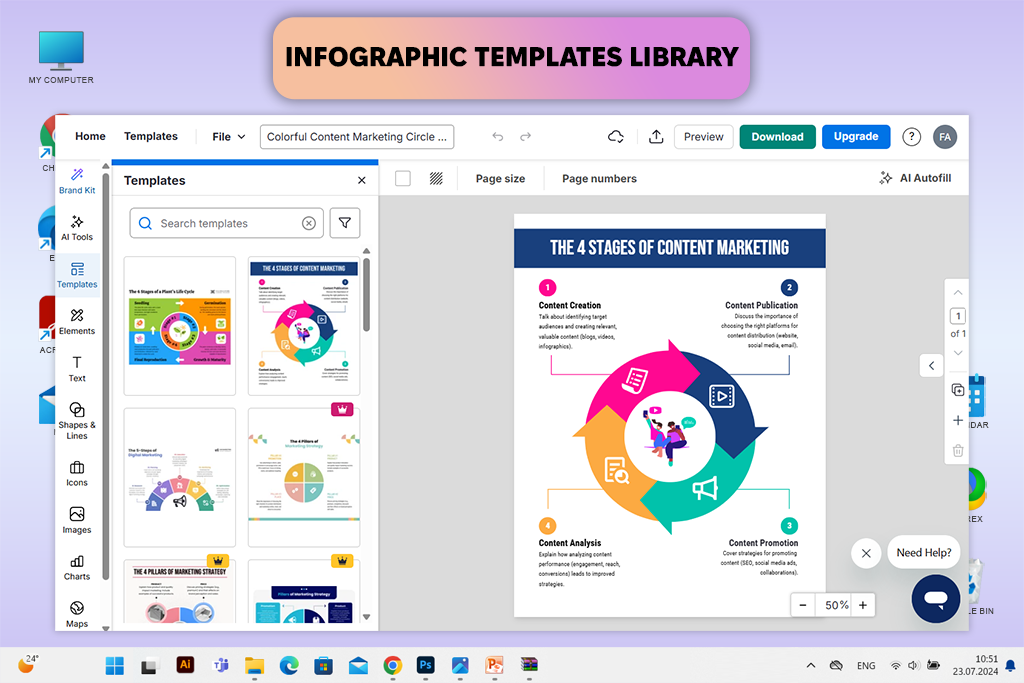Viewport: 1024px width, 683px height.
Task: Click the redo arrow
Action: [525, 136]
